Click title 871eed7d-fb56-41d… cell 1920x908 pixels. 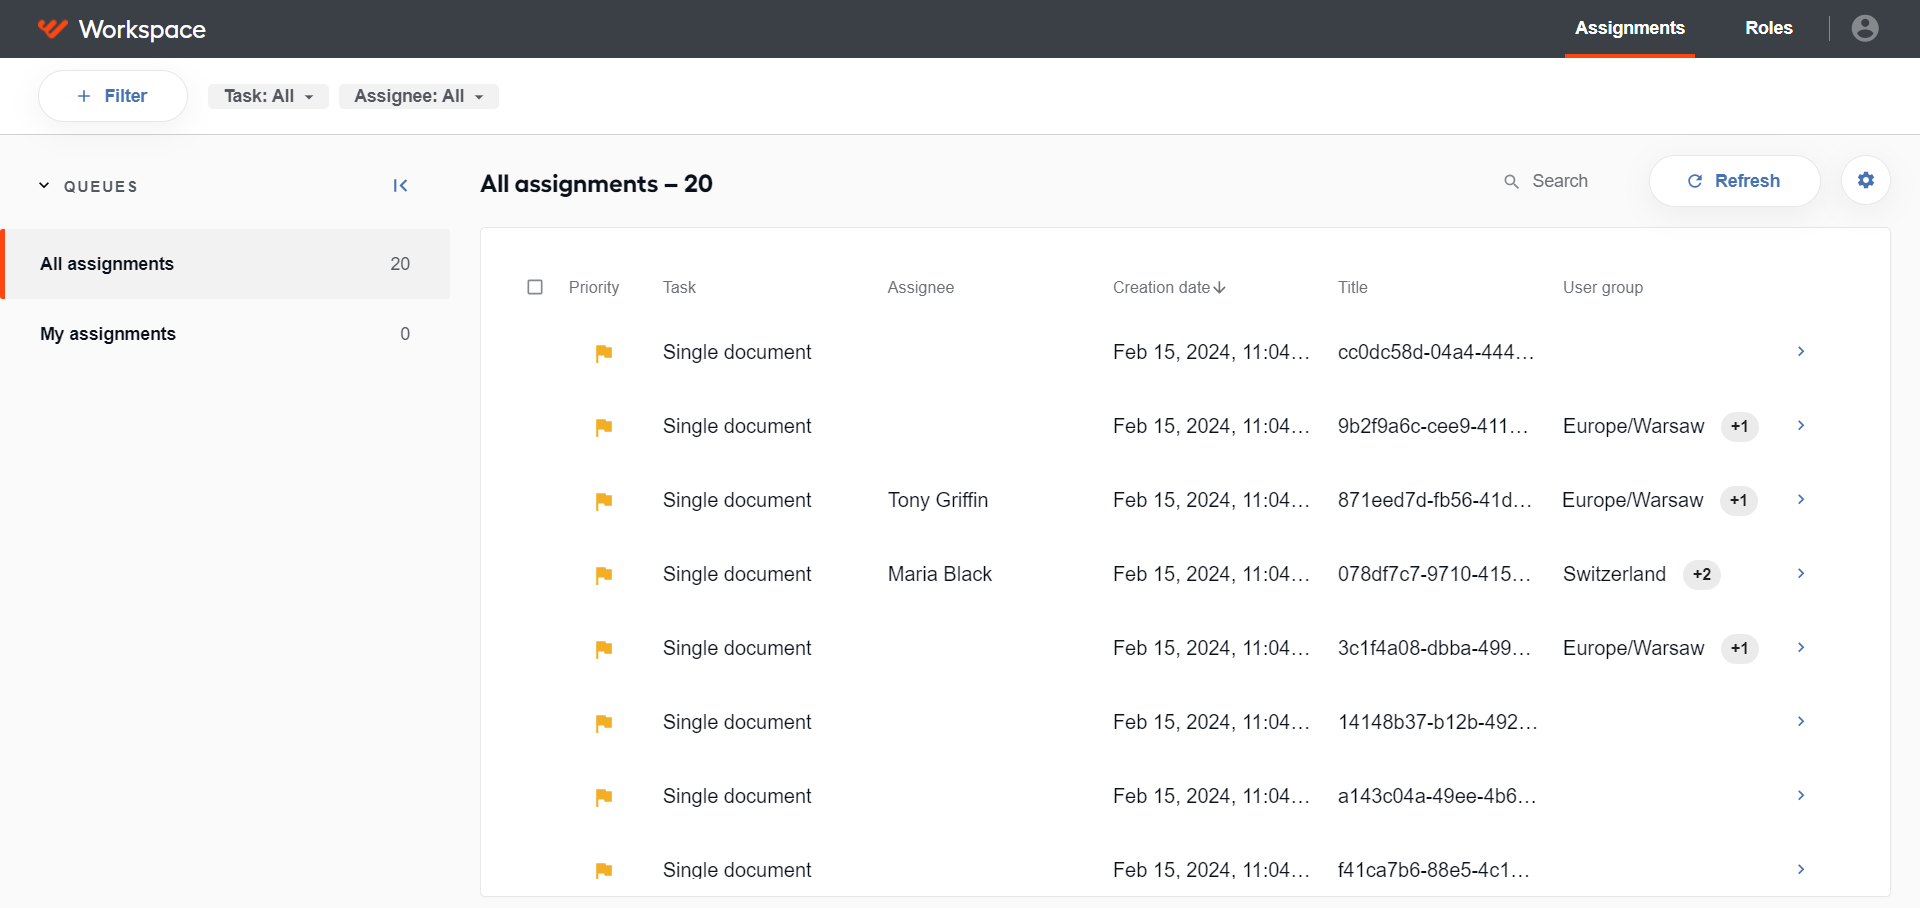(x=1435, y=500)
